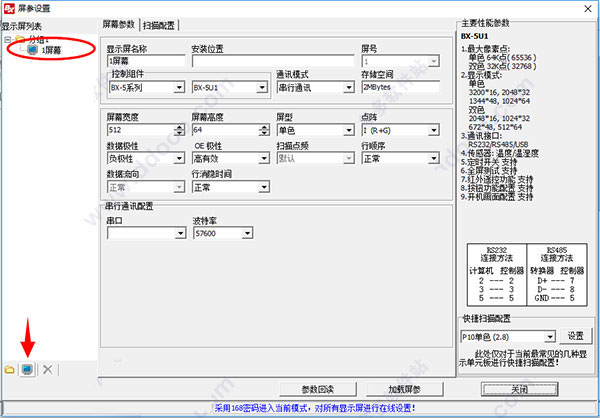
Task: Switch to the 扫描配置 tab
Action: coord(159,26)
